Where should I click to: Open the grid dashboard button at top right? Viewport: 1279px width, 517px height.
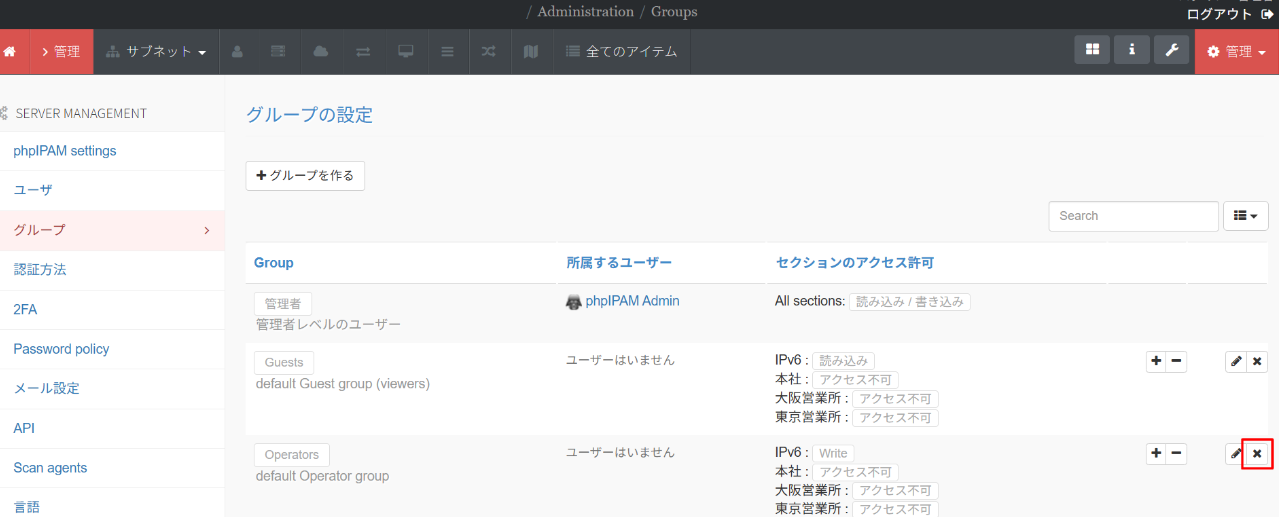point(1092,50)
